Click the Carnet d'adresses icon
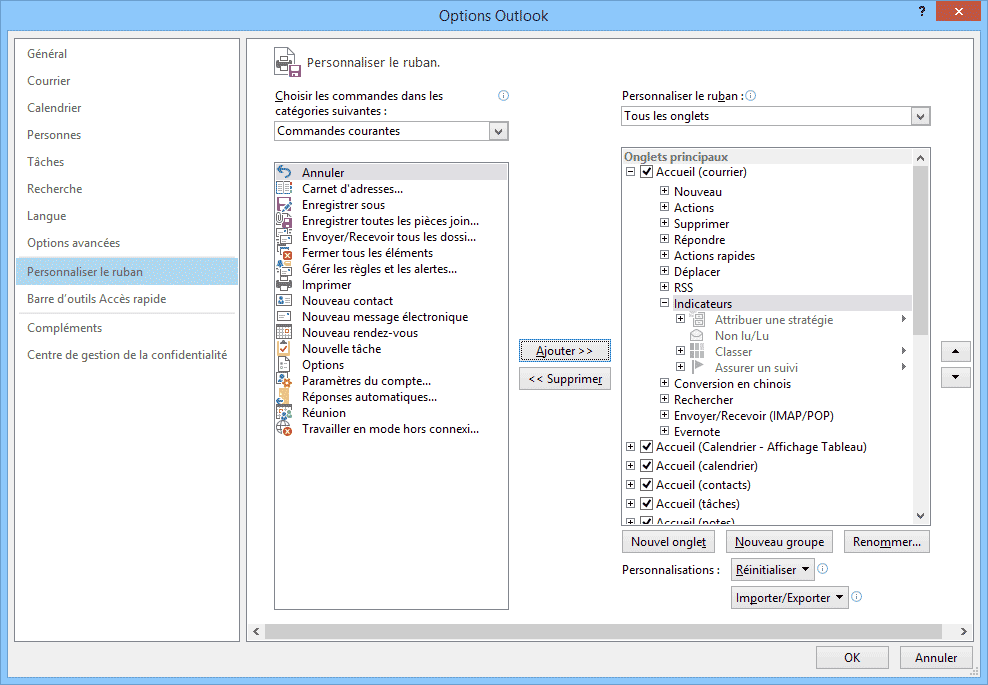This screenshot has height=685, width=988. (x=284, y=188)
